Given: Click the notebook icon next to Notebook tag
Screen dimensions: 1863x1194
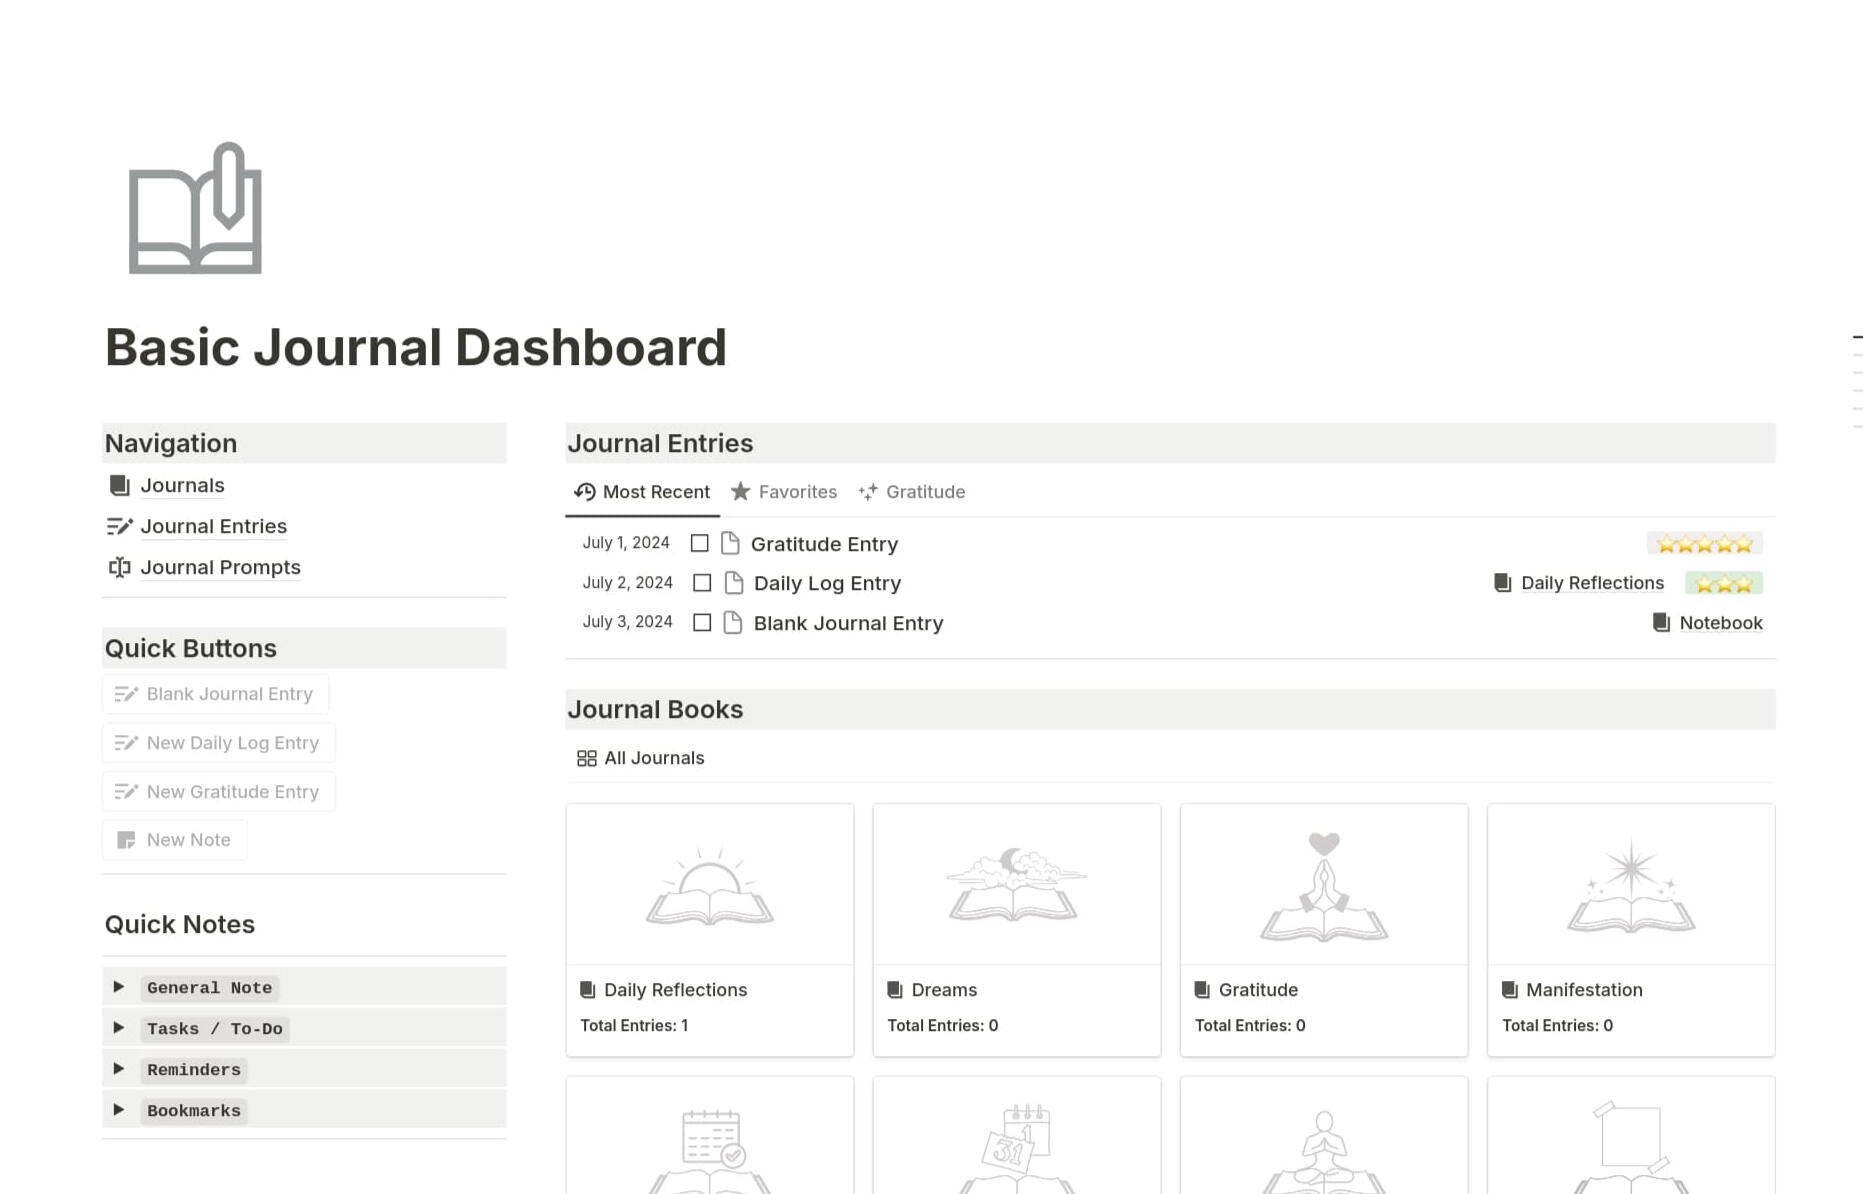Looking at the screenshot, I should click(x=1661, y=623).
